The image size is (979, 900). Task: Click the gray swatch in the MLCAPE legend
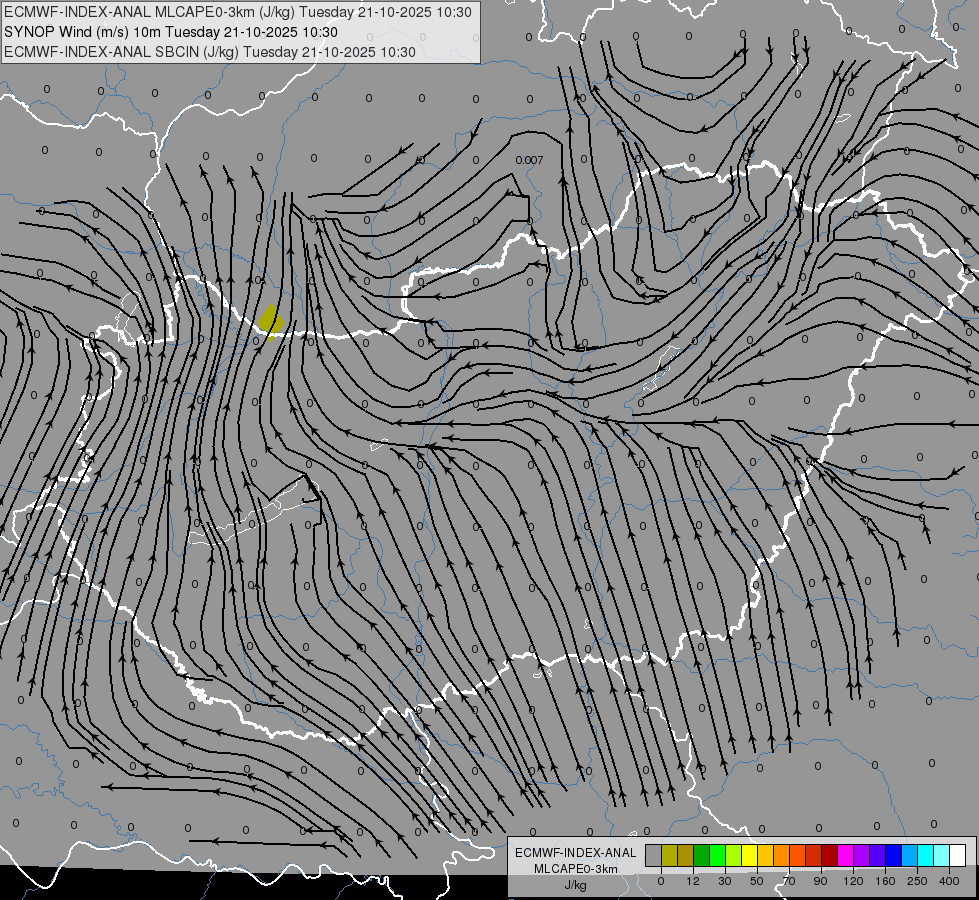[654, 855]
